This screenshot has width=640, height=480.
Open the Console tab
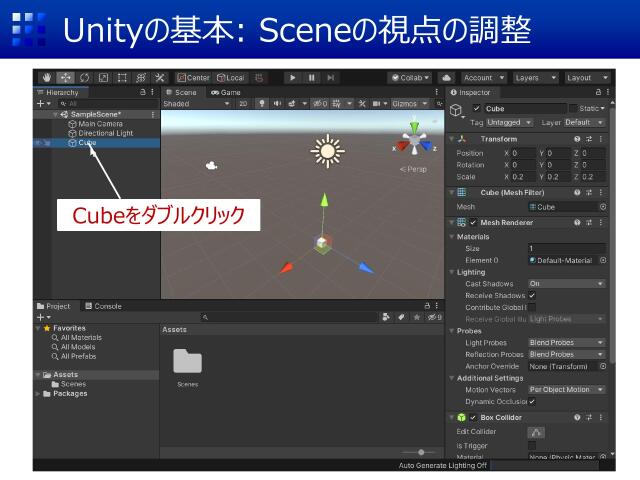point(103,306)
